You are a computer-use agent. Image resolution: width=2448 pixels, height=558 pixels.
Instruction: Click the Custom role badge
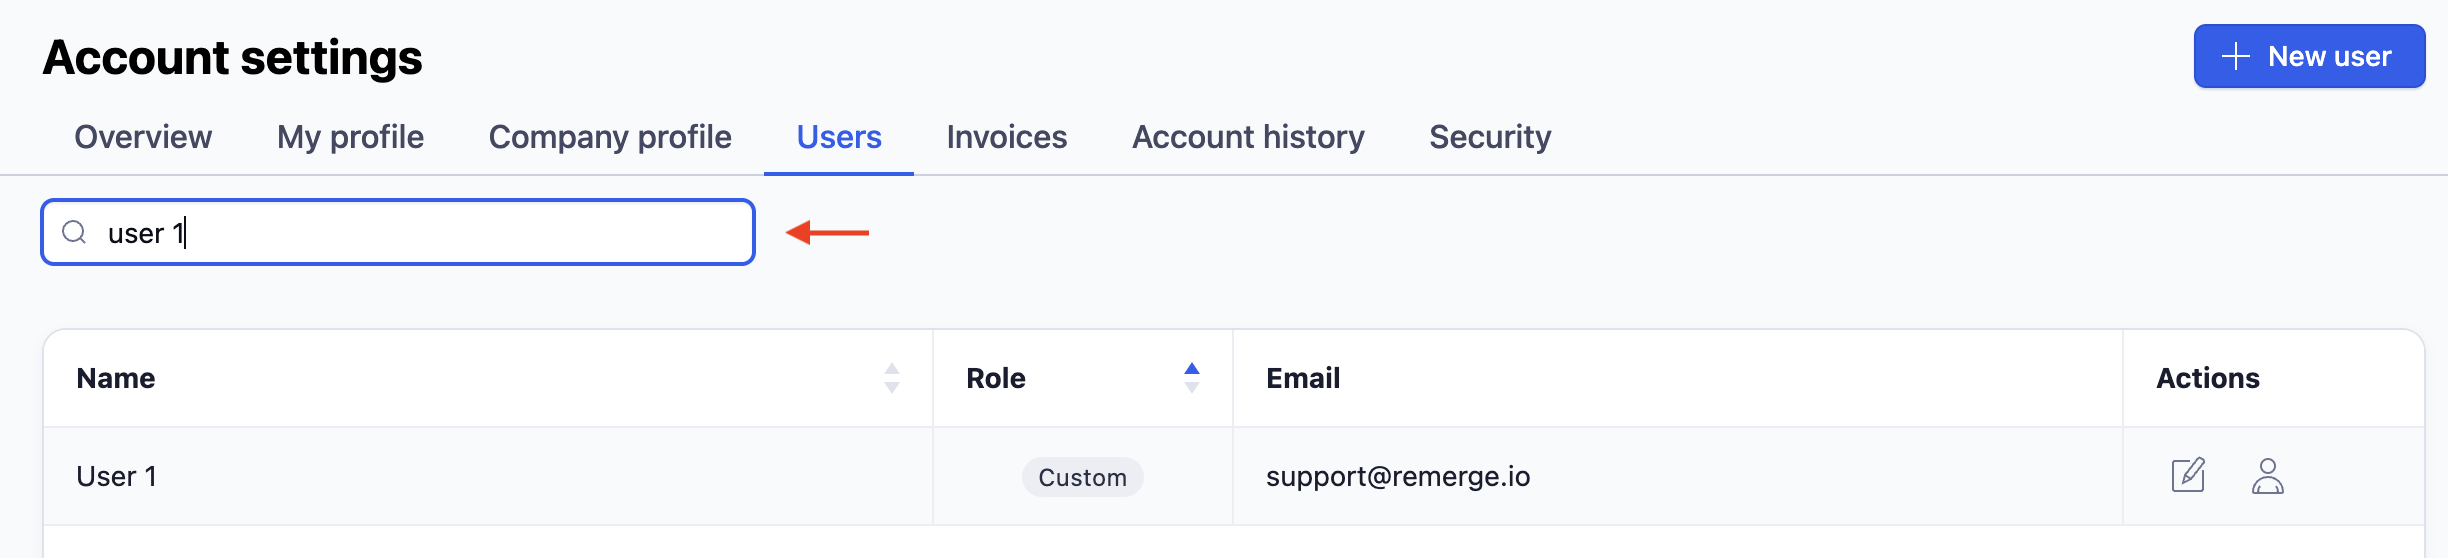(1083, 477)
